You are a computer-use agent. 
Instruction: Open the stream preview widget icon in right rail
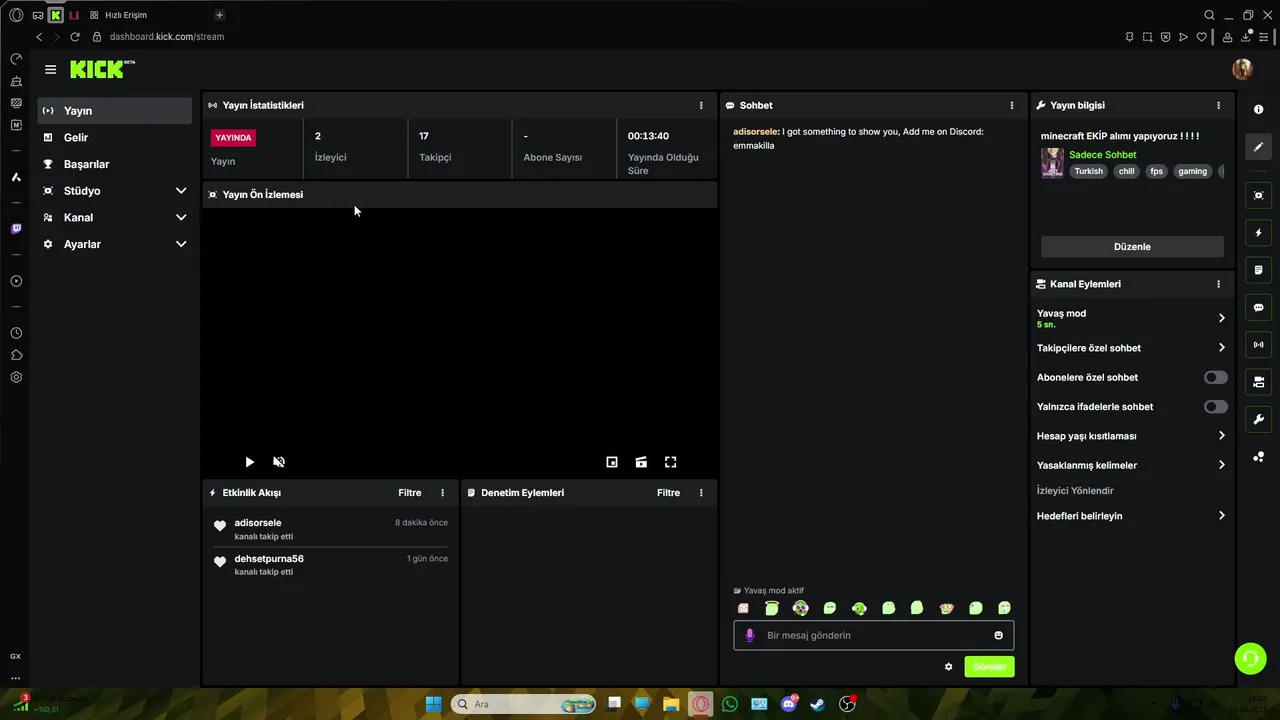[x=1259, y=195]
